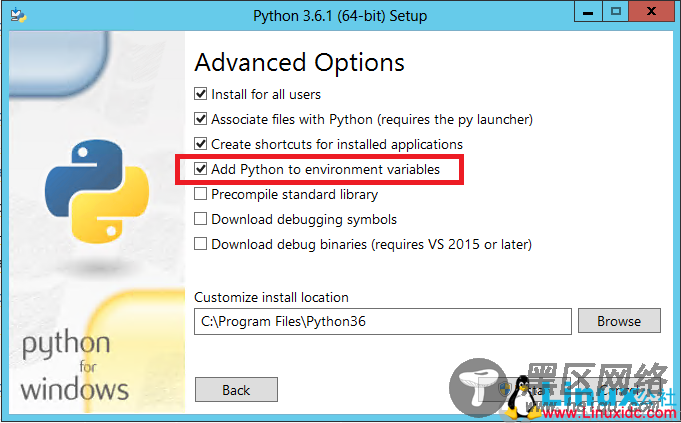The width and height of the screenshot is (681, 423).
Task: Go Back to previous setup page
Action: point(236,390)
